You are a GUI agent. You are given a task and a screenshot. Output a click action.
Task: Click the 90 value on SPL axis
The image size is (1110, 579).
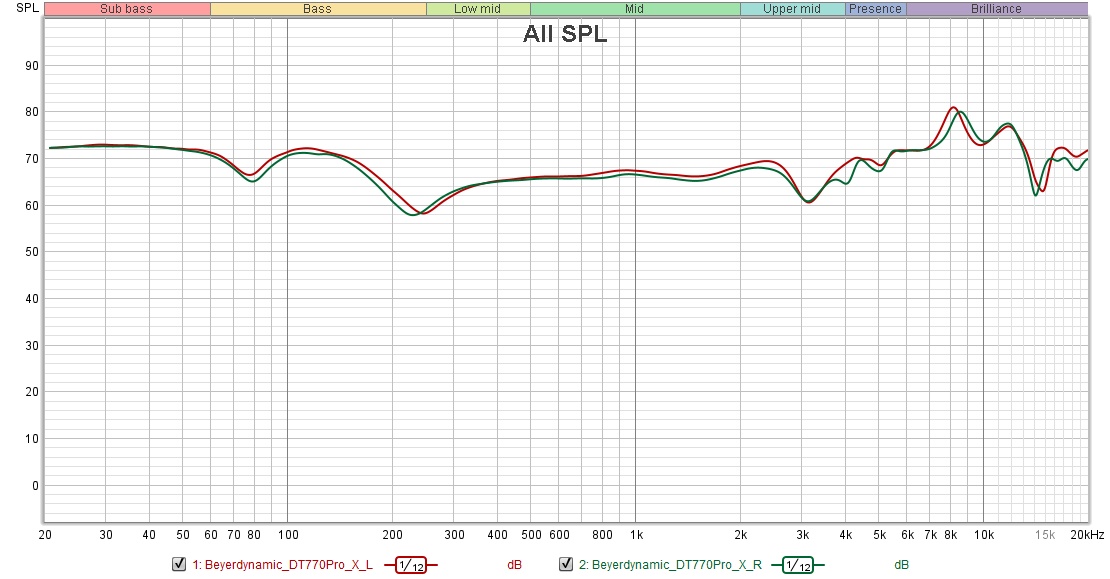[x=32, y=66]
